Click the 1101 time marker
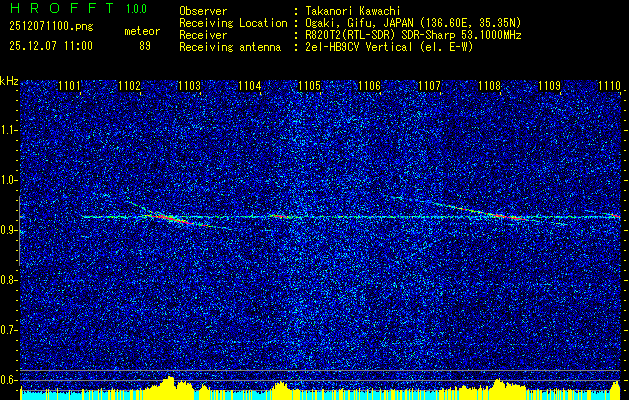Image resolution: width=629 pixels, height=400 pixels. click(x=69, y=85)
